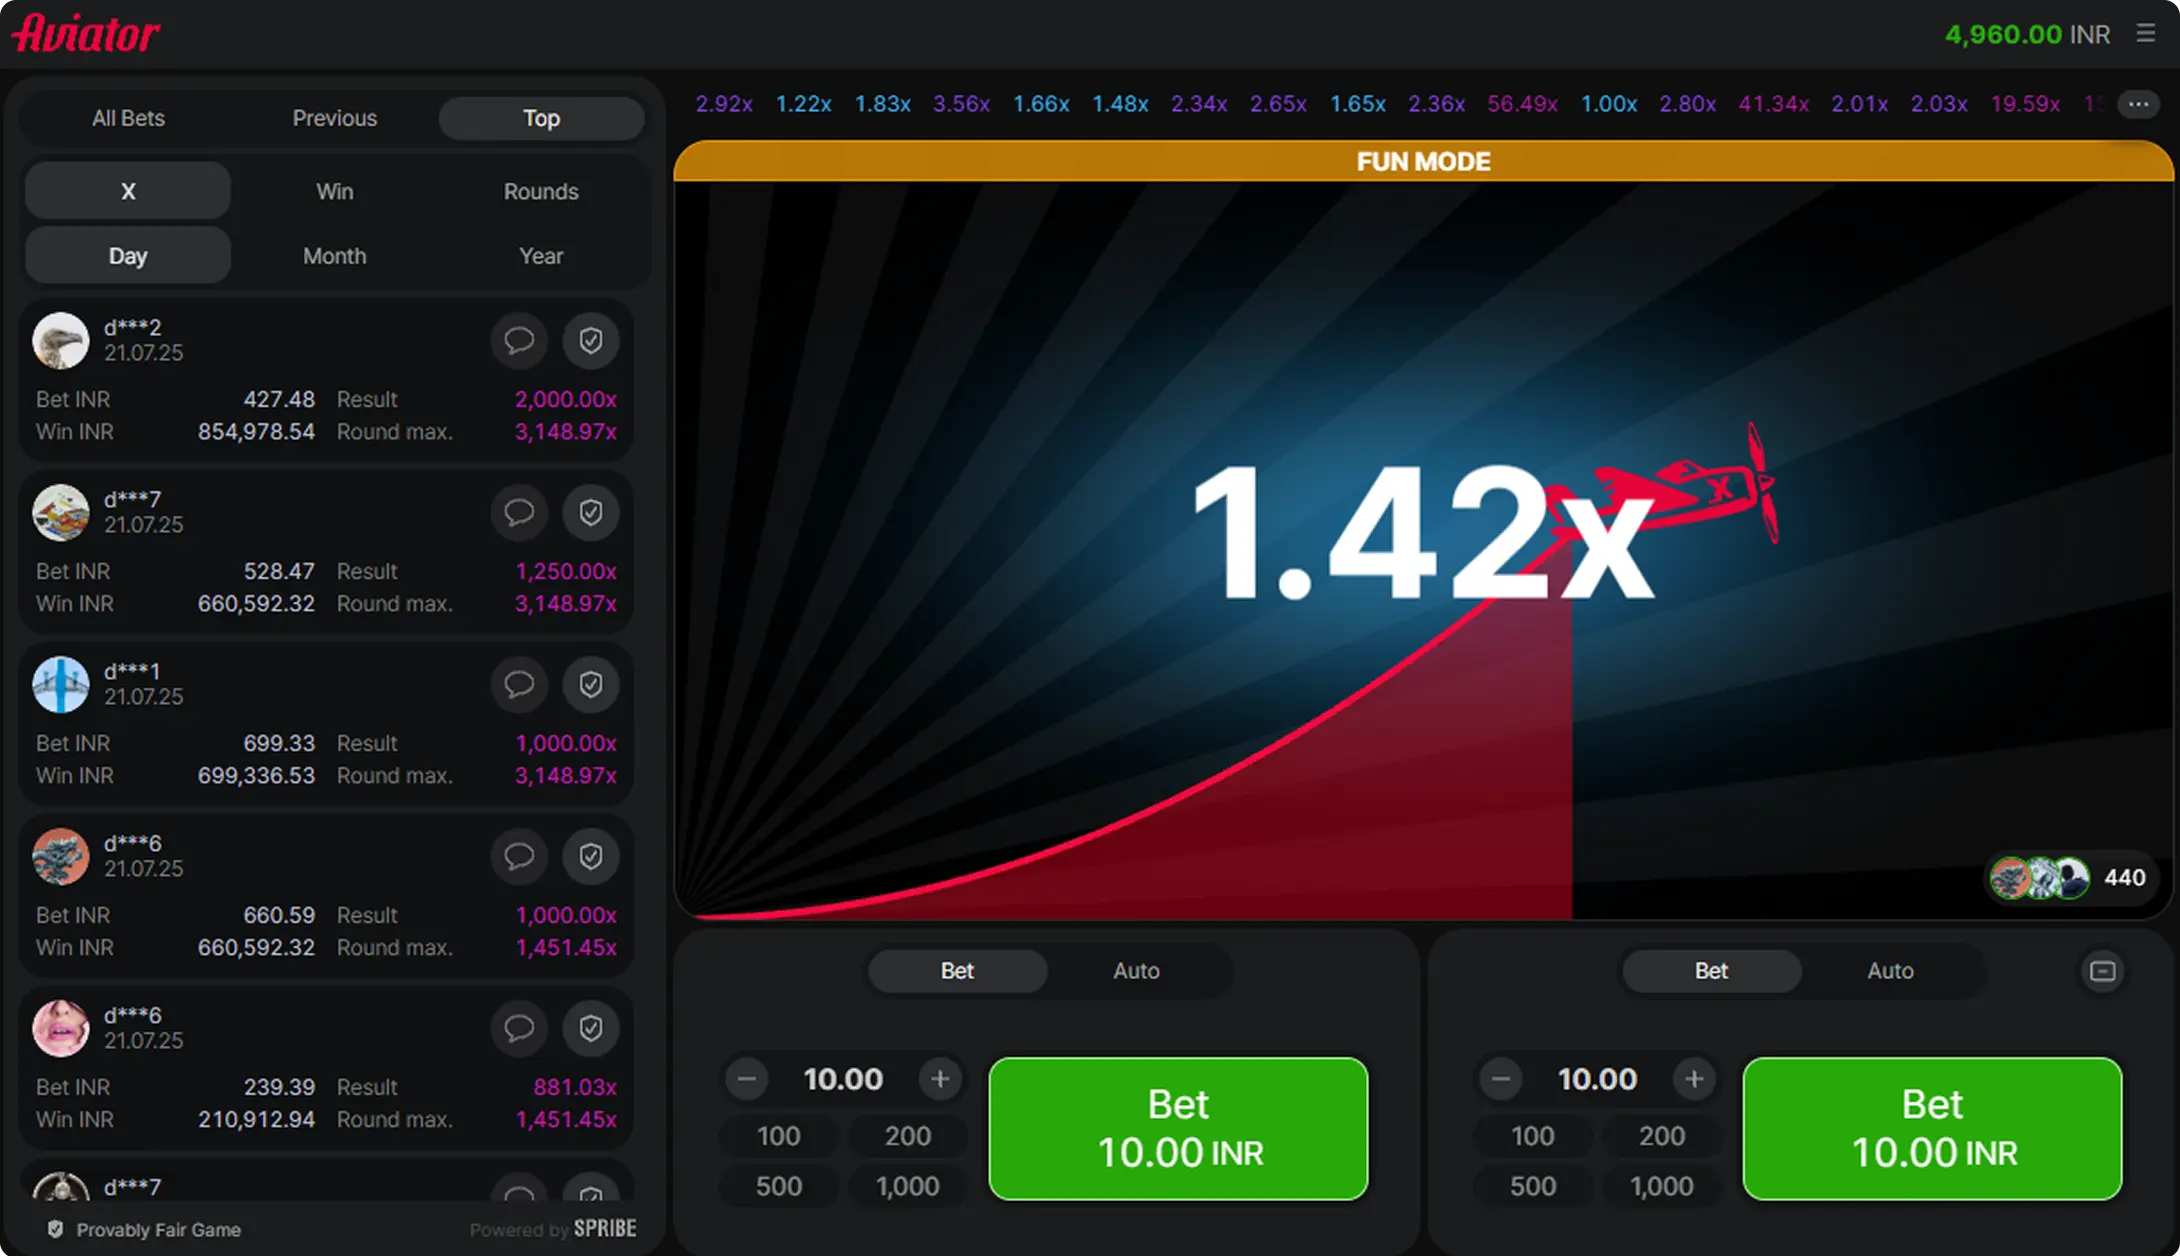Click the left bet amount field showing 10.00
The width and height of the screenshot is (2180, 1256).
pyautogui.click(x=843, y=1079)
